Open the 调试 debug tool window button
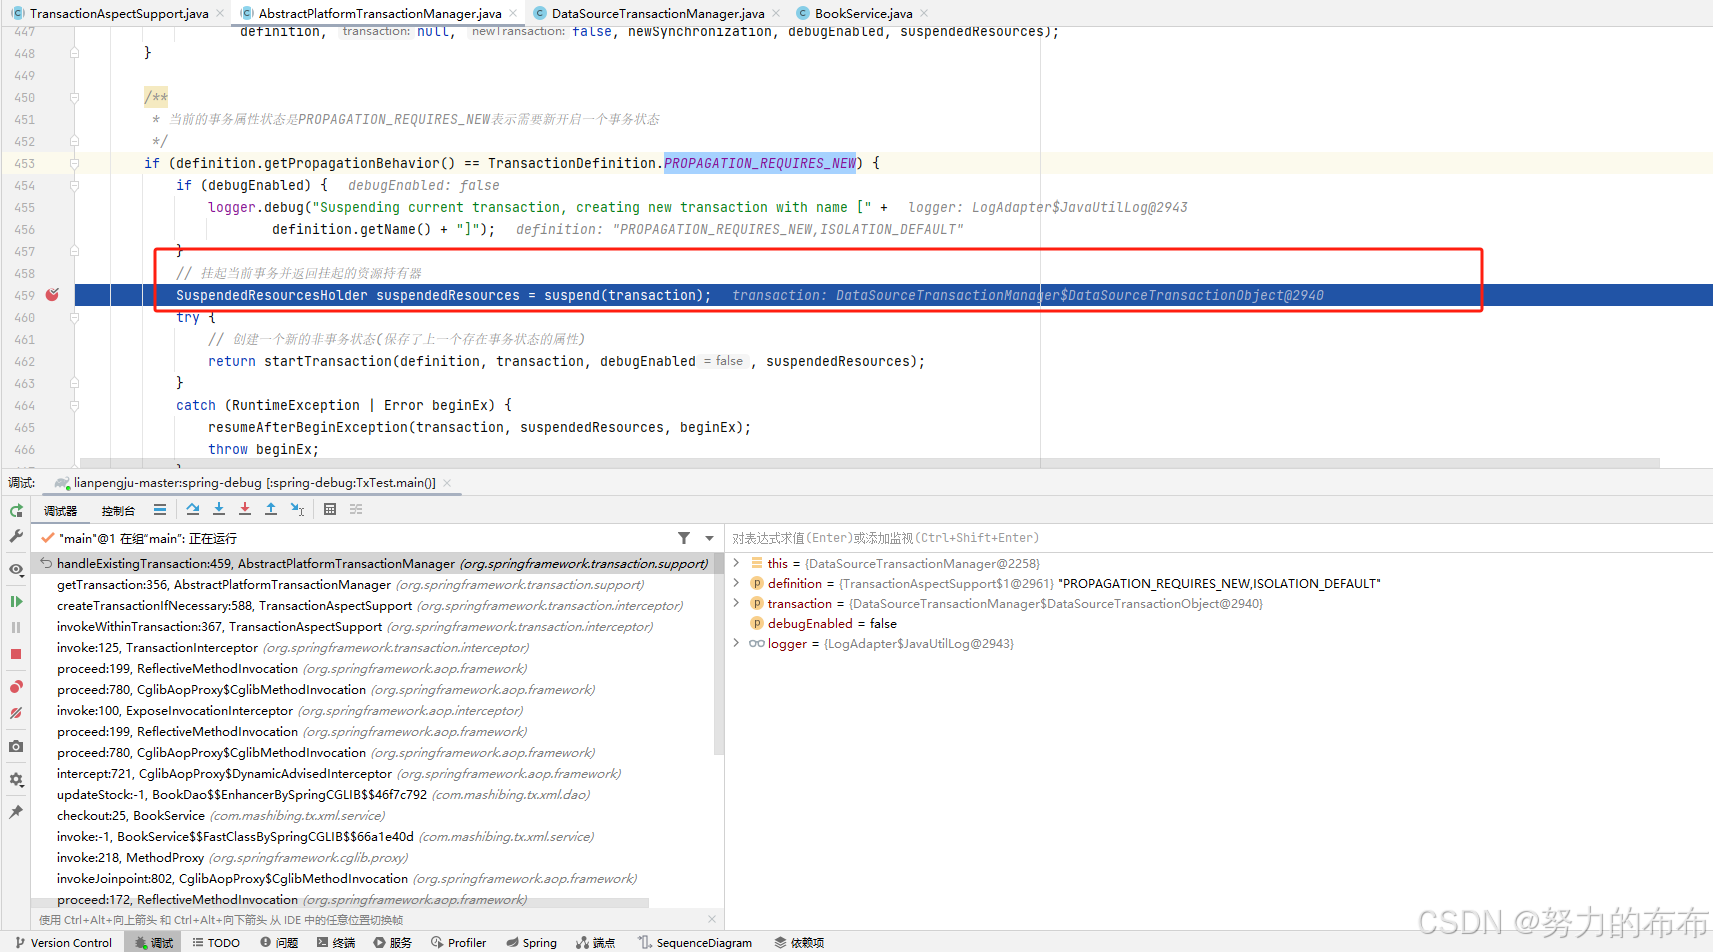The image size is (1713, 952). point(153,943)
